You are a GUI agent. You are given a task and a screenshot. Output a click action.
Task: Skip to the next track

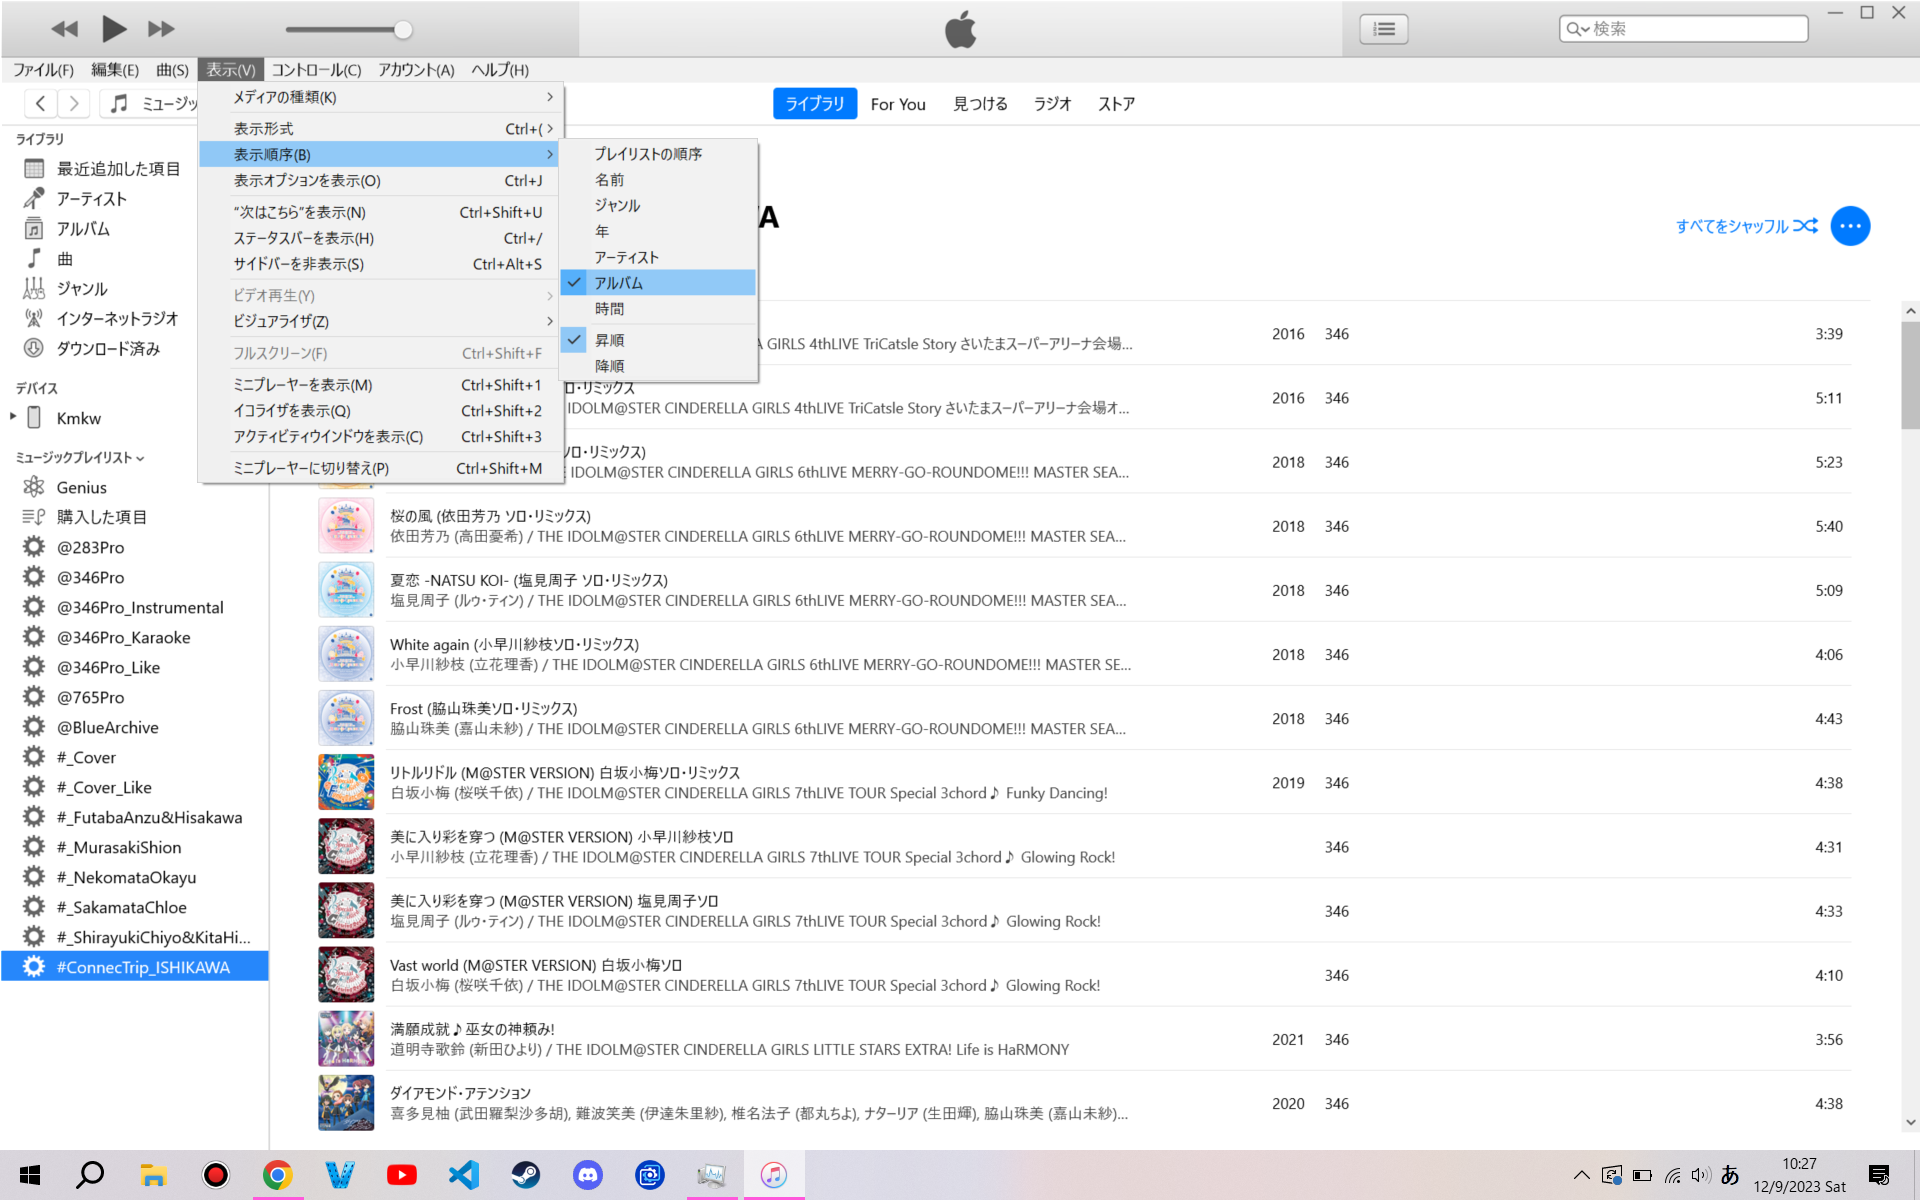click(x=161, y=29)
